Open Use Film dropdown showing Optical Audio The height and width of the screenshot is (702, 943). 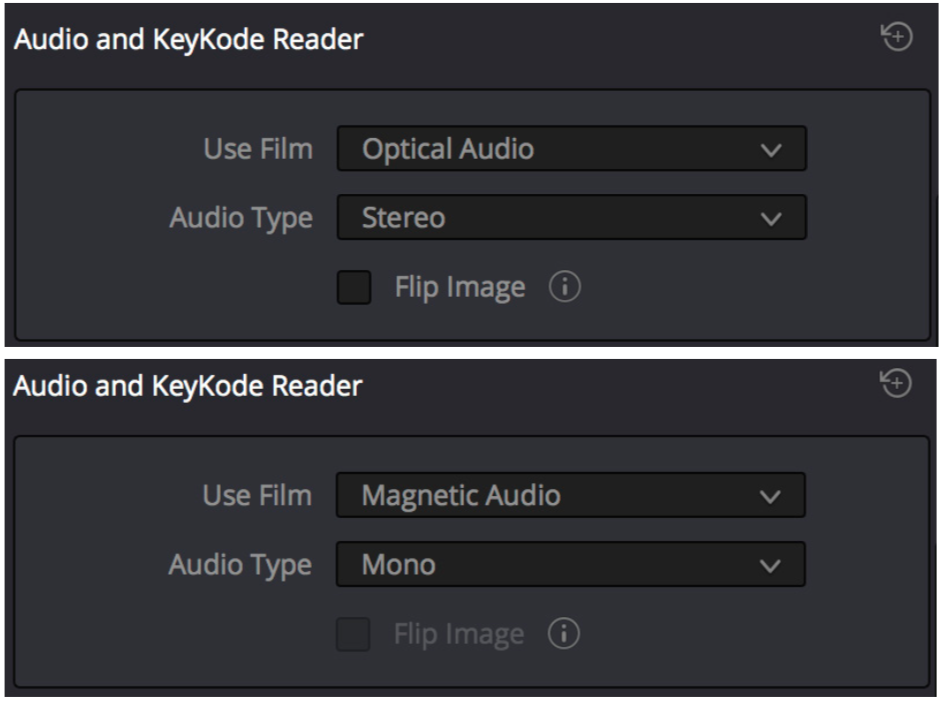click(x=571, y=149)
